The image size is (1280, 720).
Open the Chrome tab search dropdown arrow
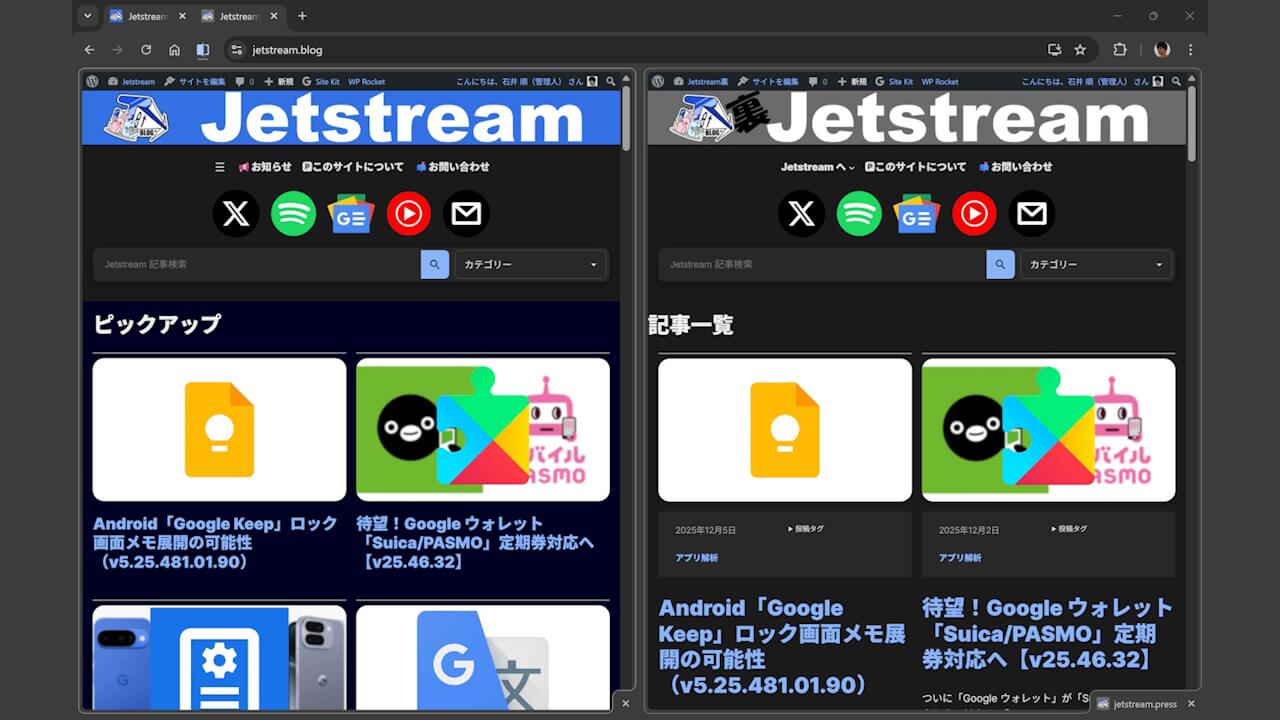click(87, 16)
